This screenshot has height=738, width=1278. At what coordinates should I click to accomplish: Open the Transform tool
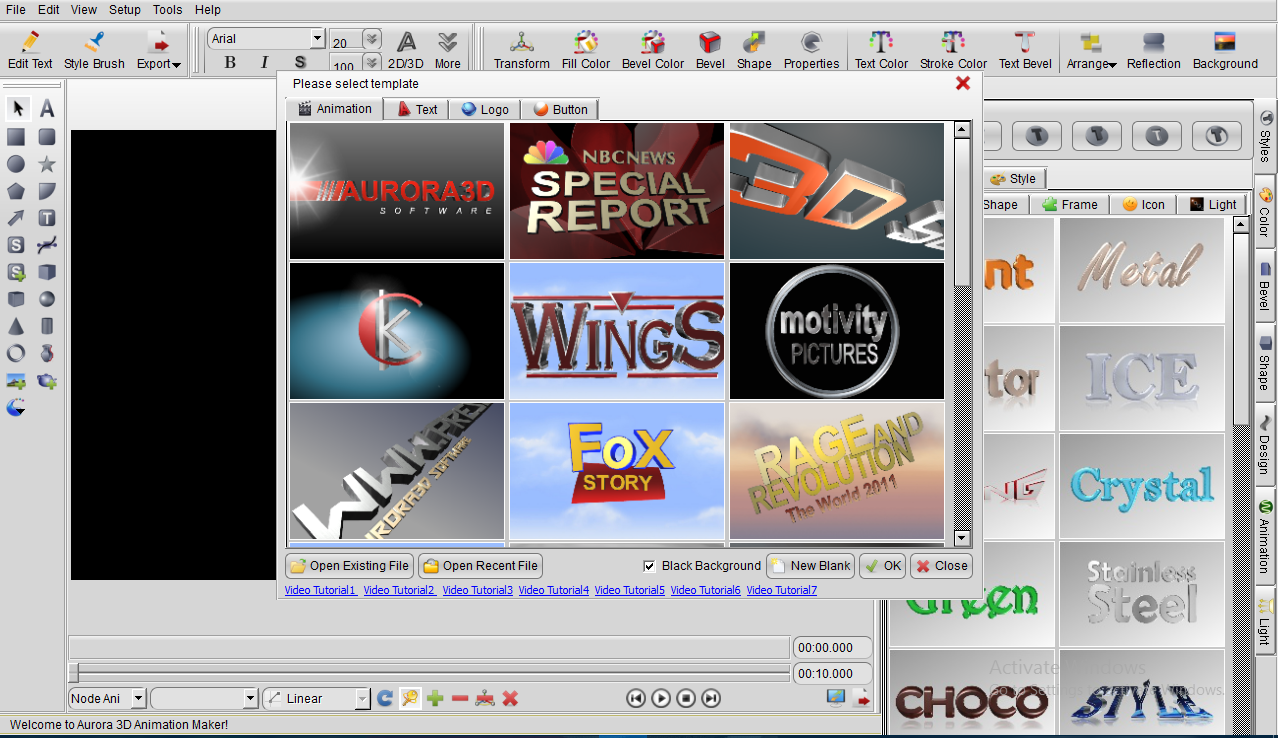[522, 50]
